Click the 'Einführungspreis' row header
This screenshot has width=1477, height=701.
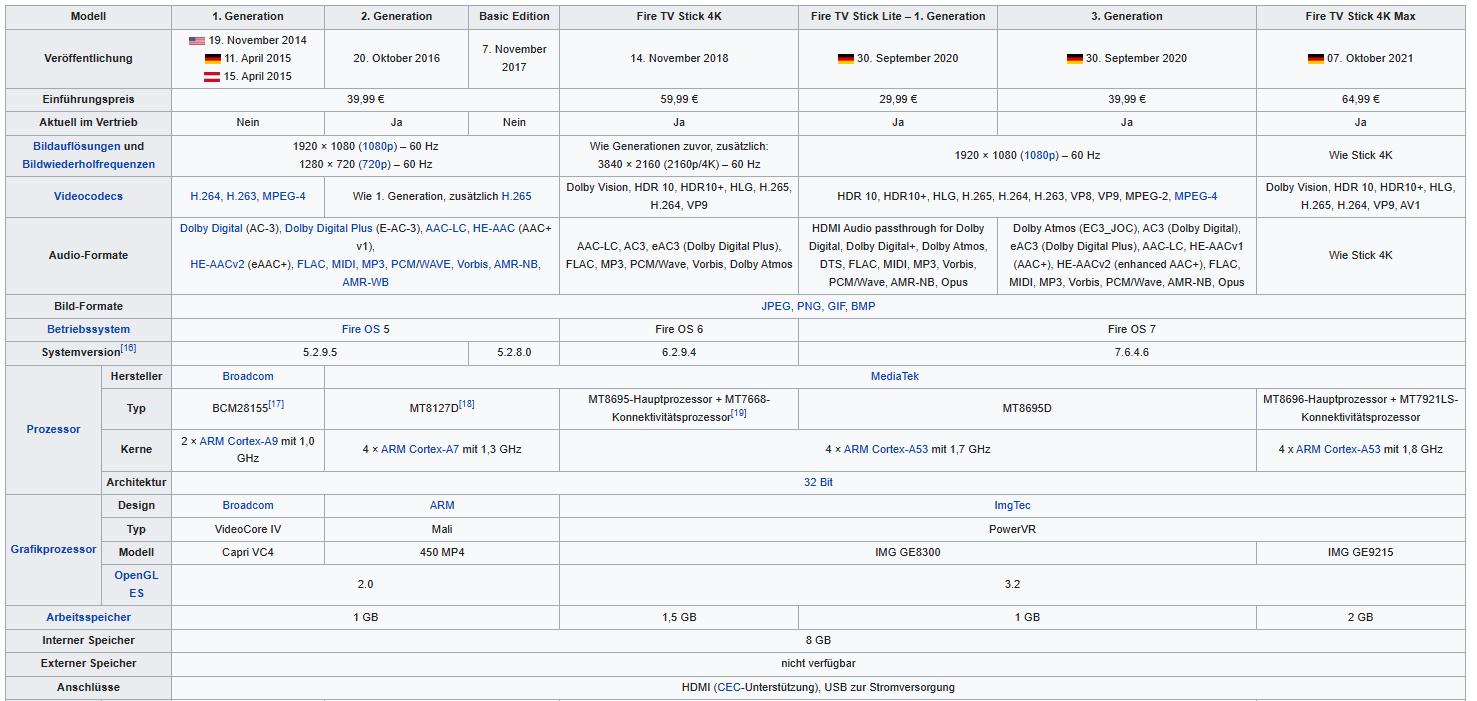[88, 99]
